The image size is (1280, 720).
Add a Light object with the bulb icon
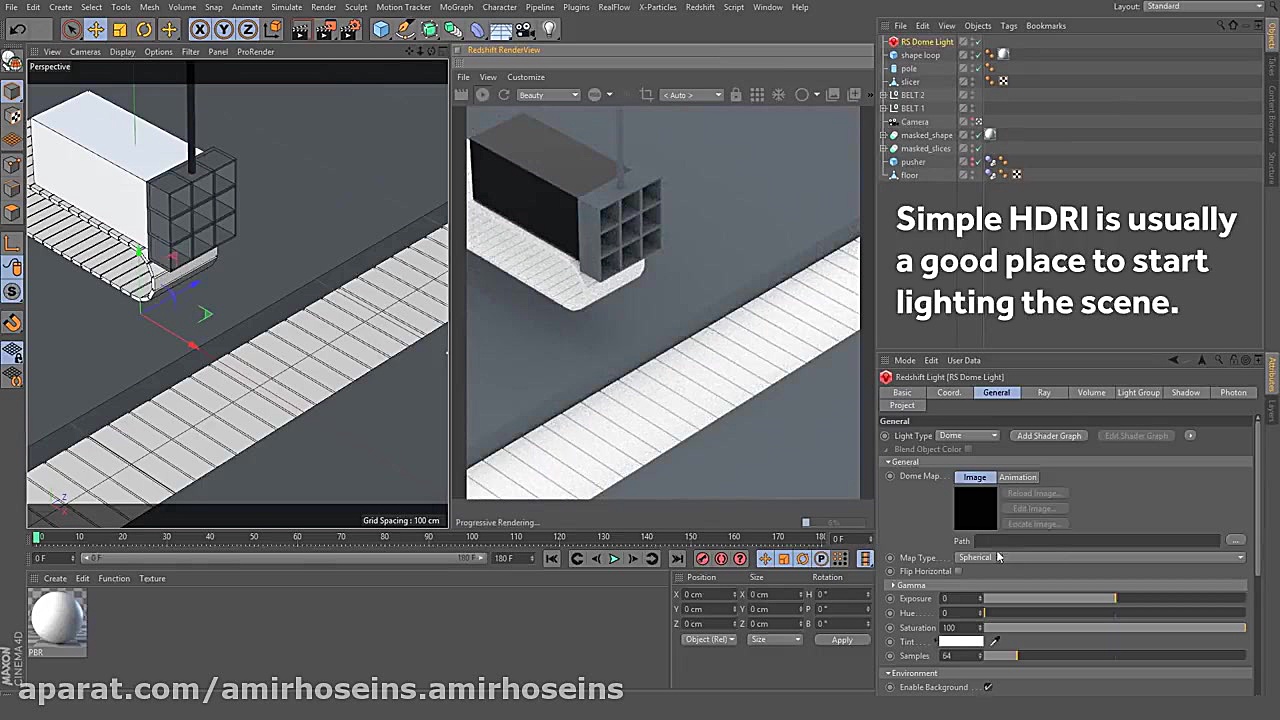pyautogui.click(x=548, y=30)
